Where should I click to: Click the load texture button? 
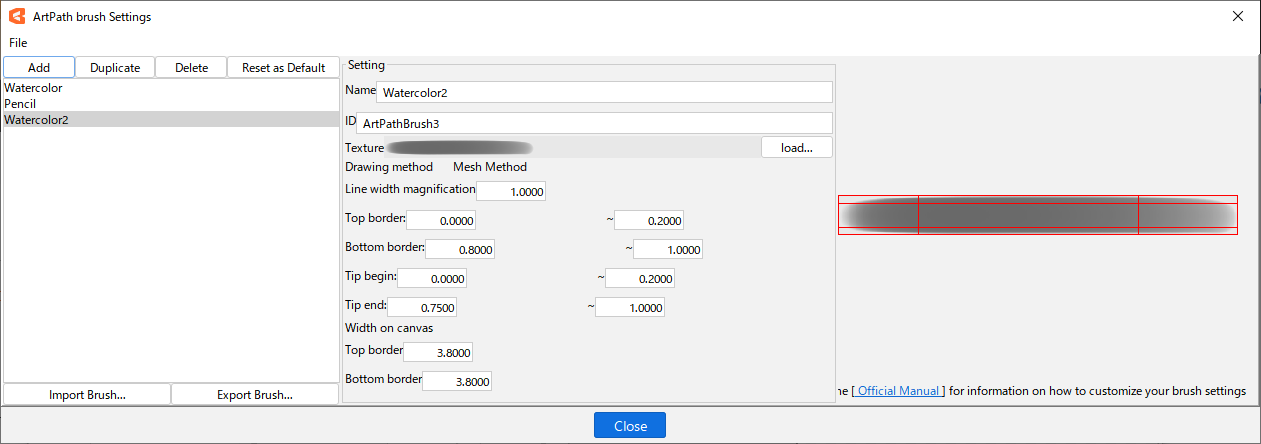pos(796,148)
